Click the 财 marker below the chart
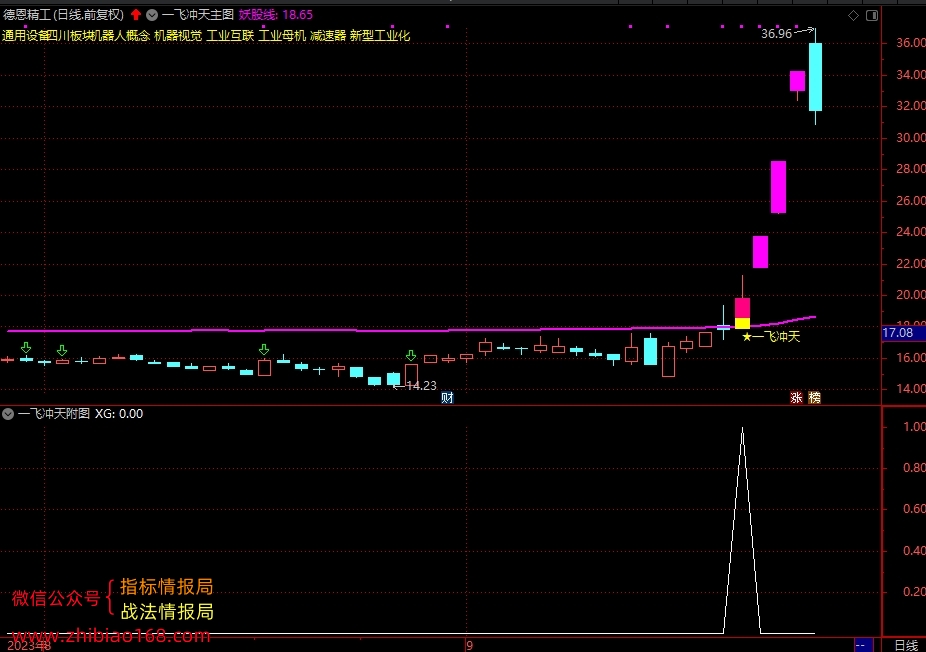The width and height of the screenshot is (926, 652). click(x=447, y=397)
